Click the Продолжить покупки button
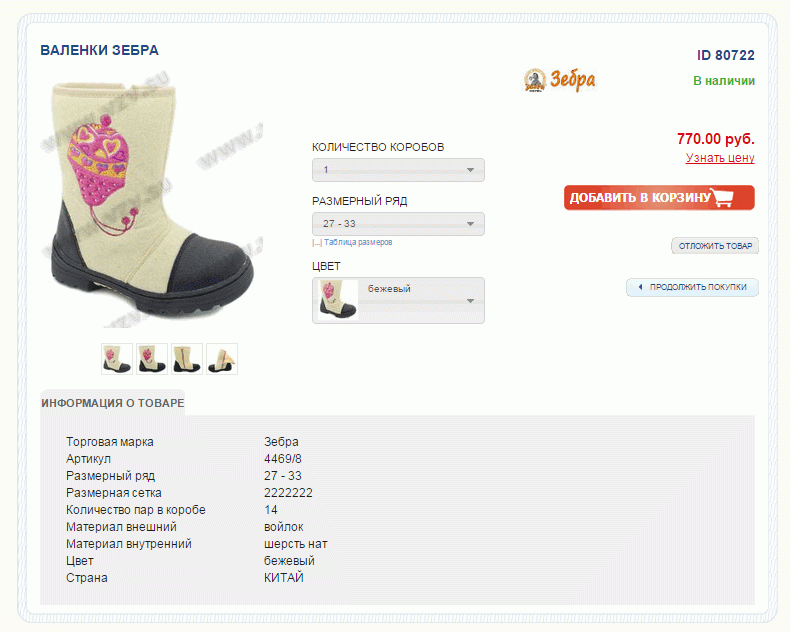 point(692,287)
